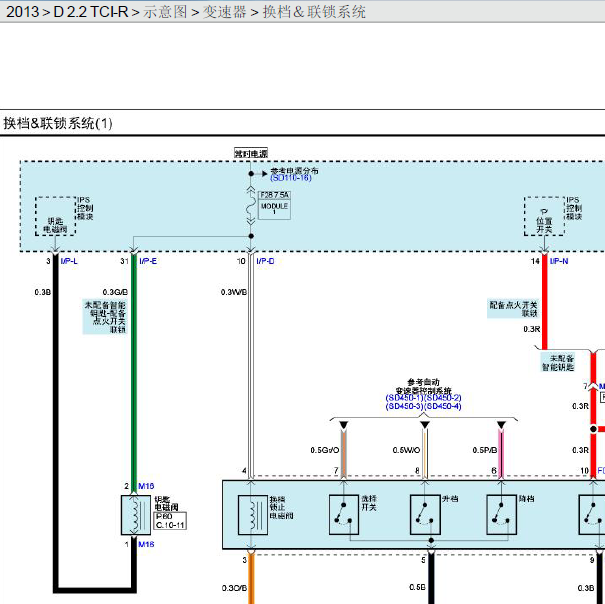This screenshot has height=604, width=605.
Task: Click the 0.5P/B wire label
Action: (485, 450)
